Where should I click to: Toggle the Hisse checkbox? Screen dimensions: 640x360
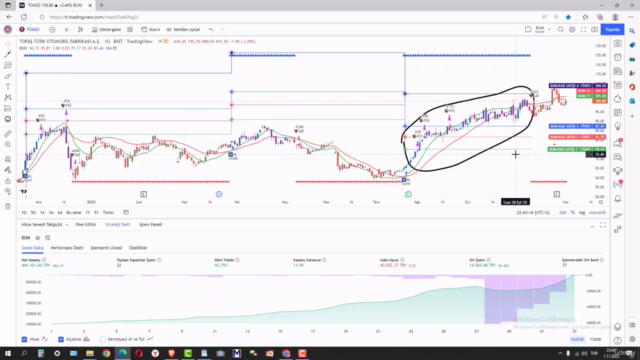pos(24,339)
